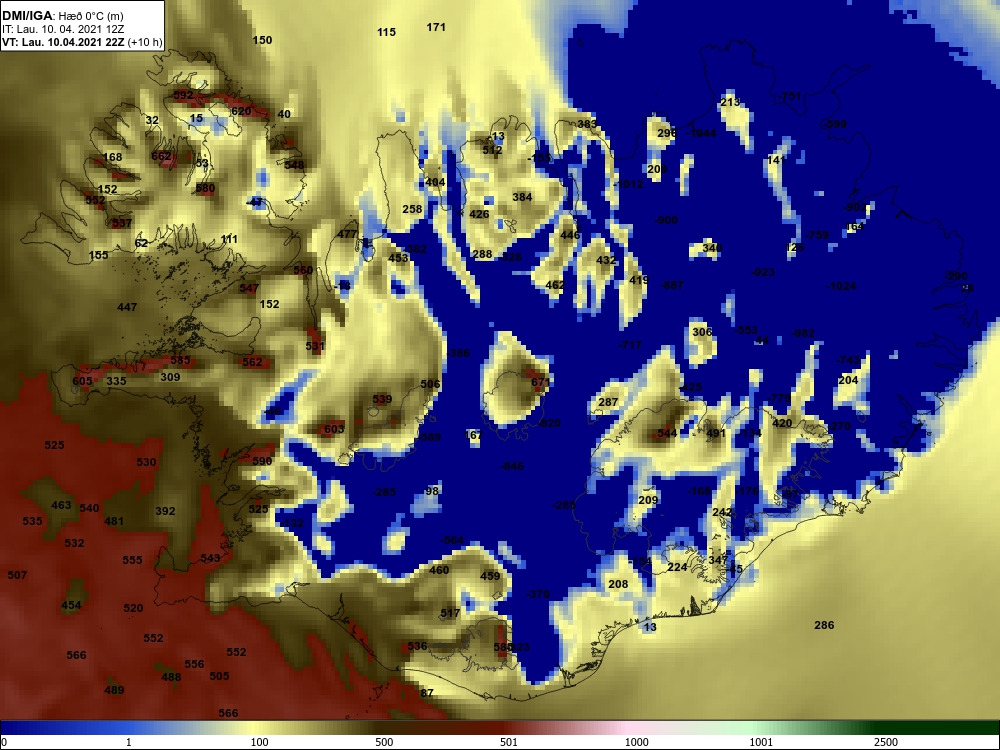The height and width of the screenshot is (750, 1000).
Task: Click the map value '404'
Action: [x=435, y=182]
